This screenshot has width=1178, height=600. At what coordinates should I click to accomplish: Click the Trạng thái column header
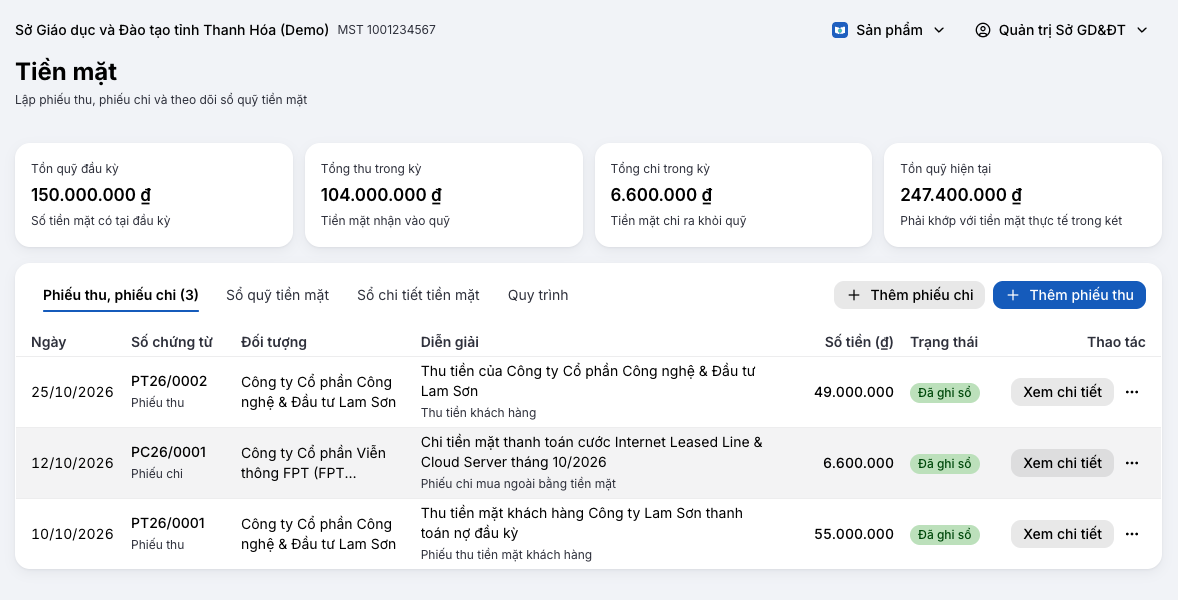pos(944,342)
